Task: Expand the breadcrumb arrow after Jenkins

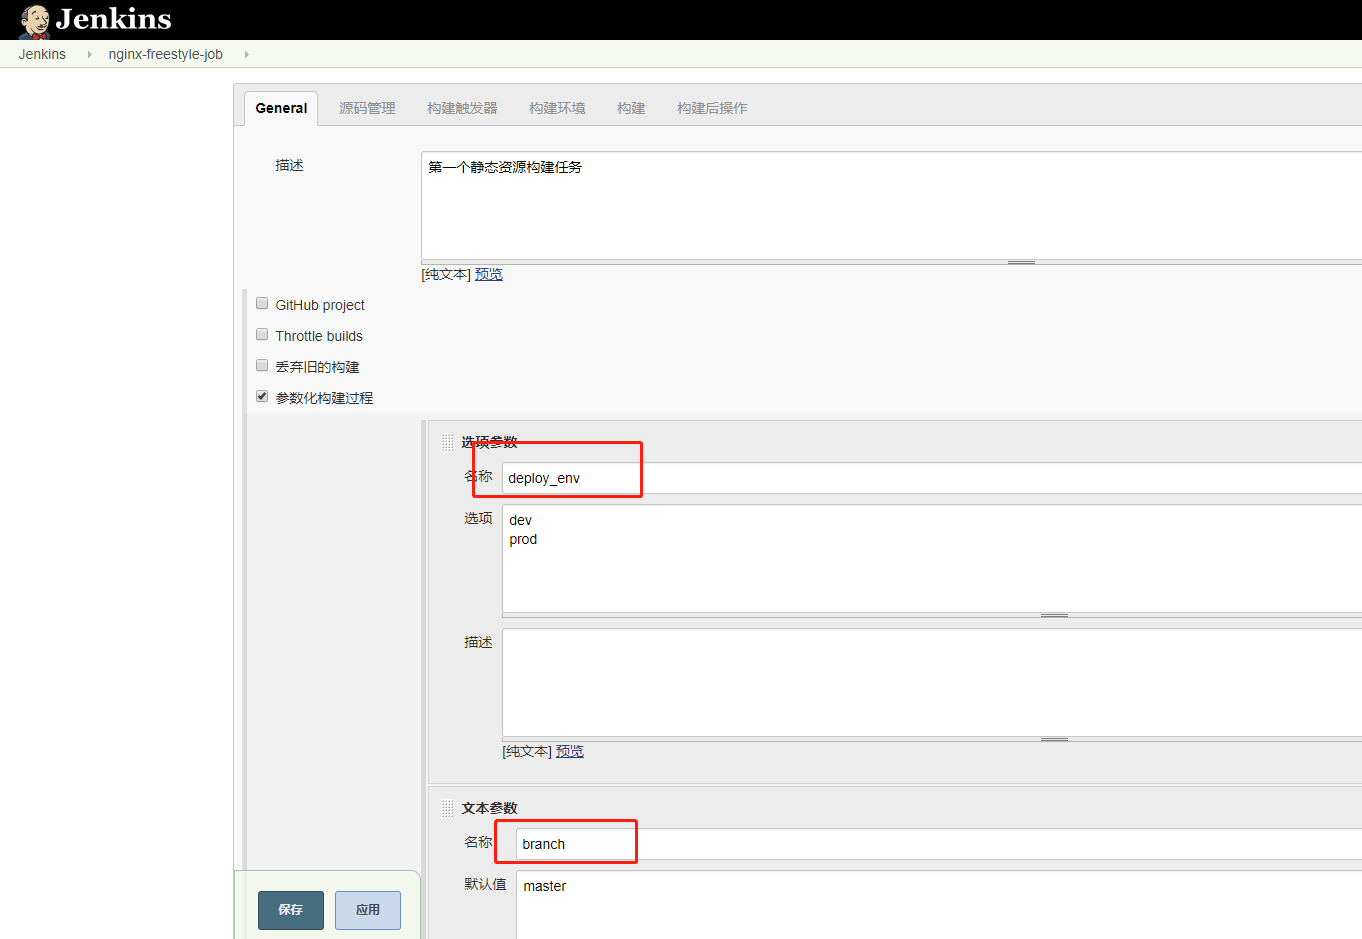Action: coord(89,54)
